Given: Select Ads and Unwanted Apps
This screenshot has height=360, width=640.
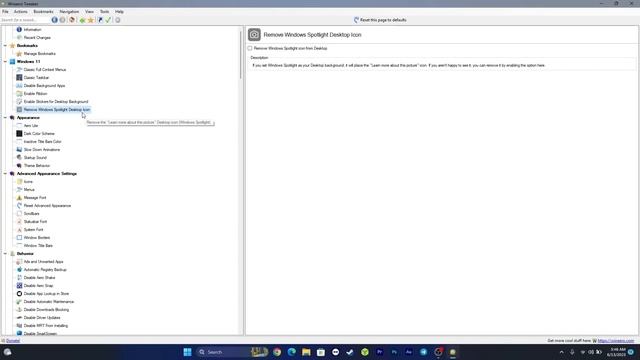Looking at the screenshot, I should pyautogui.click(x=43, y=262).
